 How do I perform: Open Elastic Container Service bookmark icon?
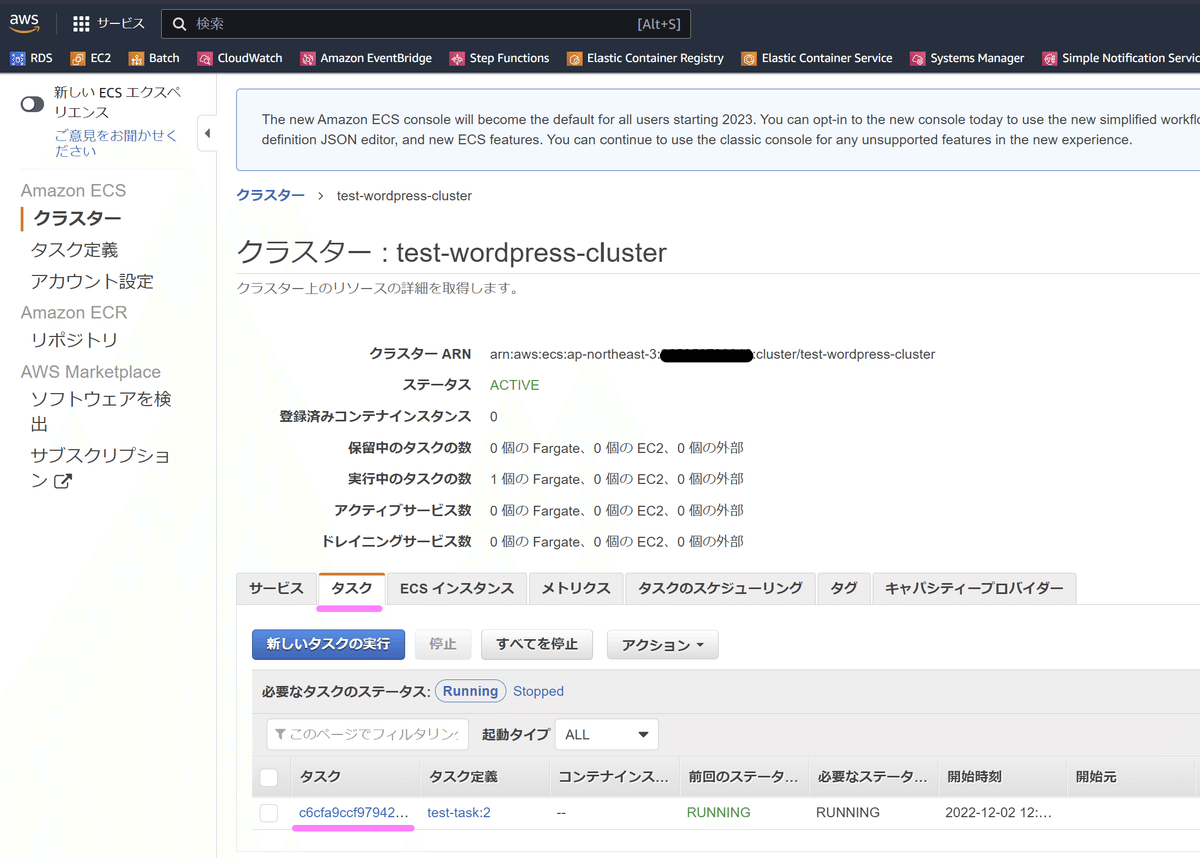(x=749, y=59)
